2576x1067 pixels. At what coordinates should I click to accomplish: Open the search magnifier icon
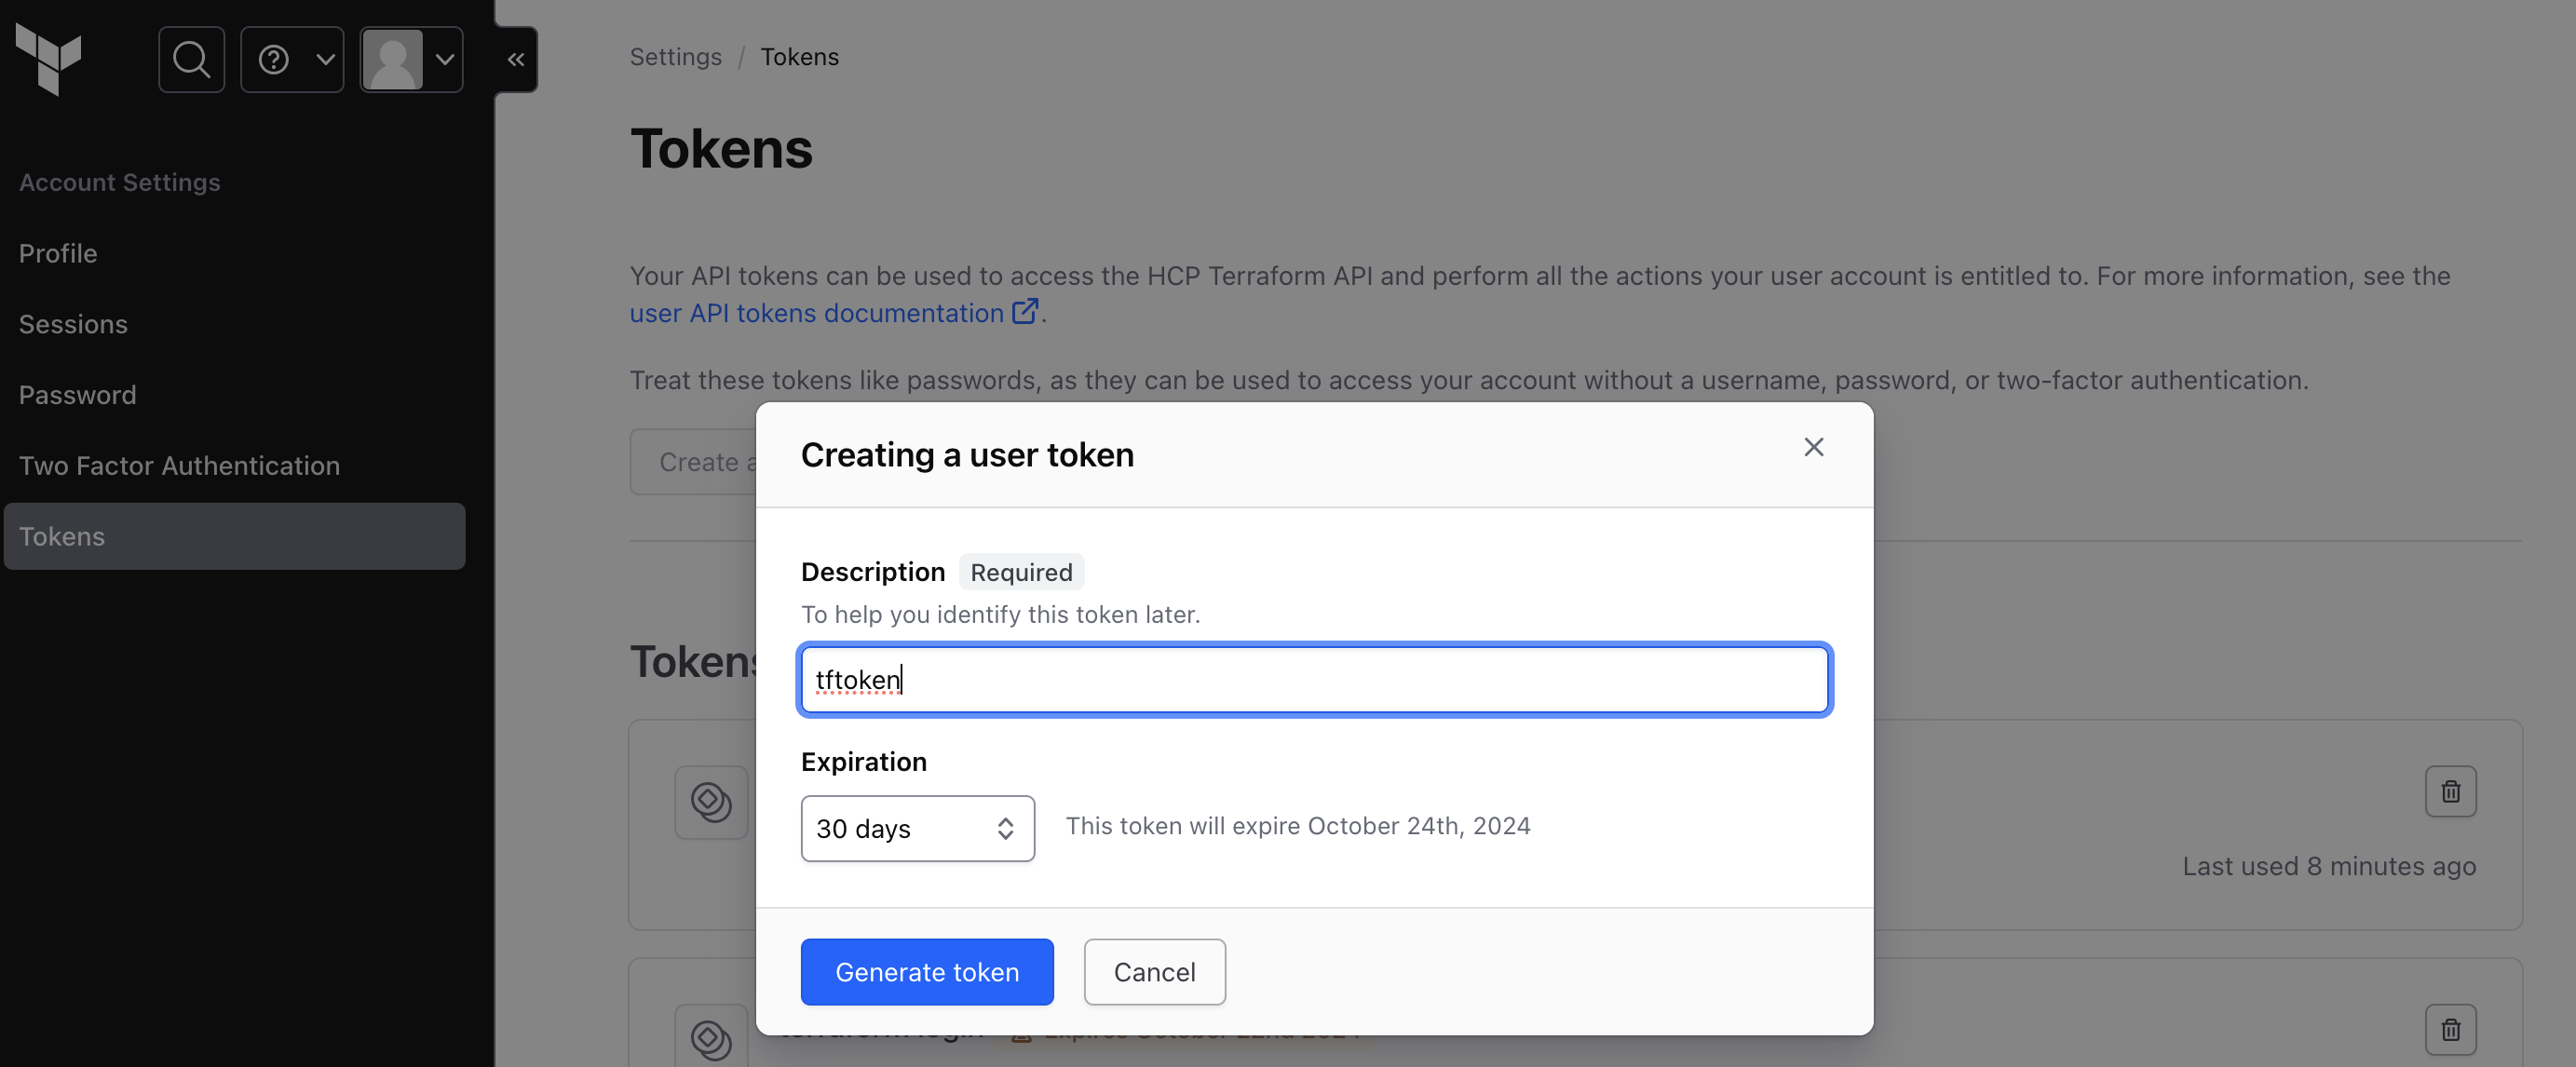click(191, 59)
